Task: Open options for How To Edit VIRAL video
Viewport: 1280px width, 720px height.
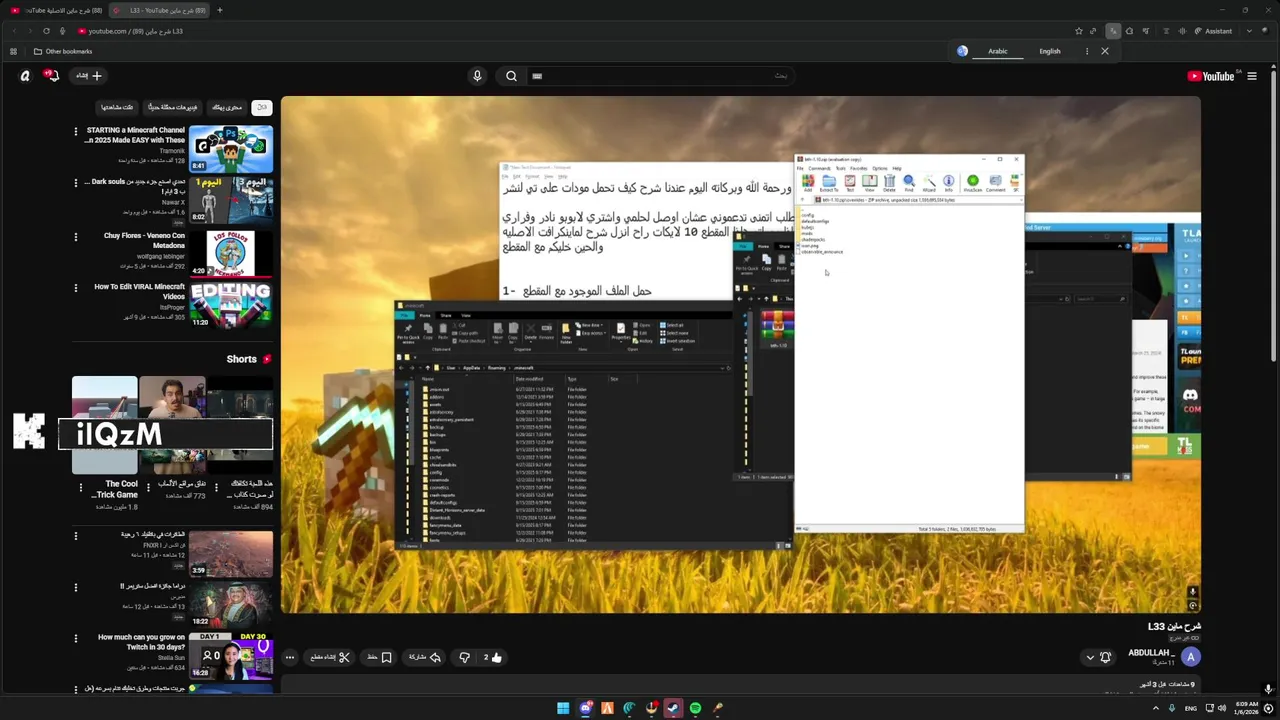Action: pyautogui.click(x=76, y=288)
